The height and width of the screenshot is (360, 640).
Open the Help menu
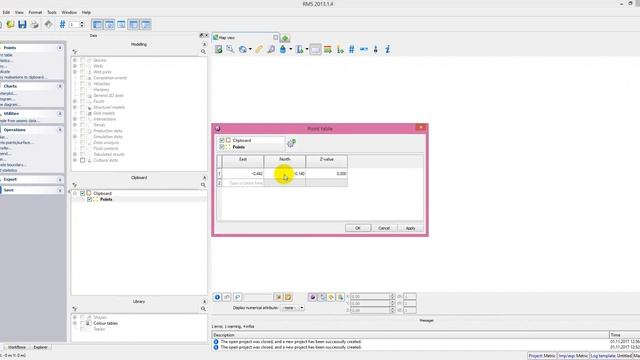click(x=86, y=13)
